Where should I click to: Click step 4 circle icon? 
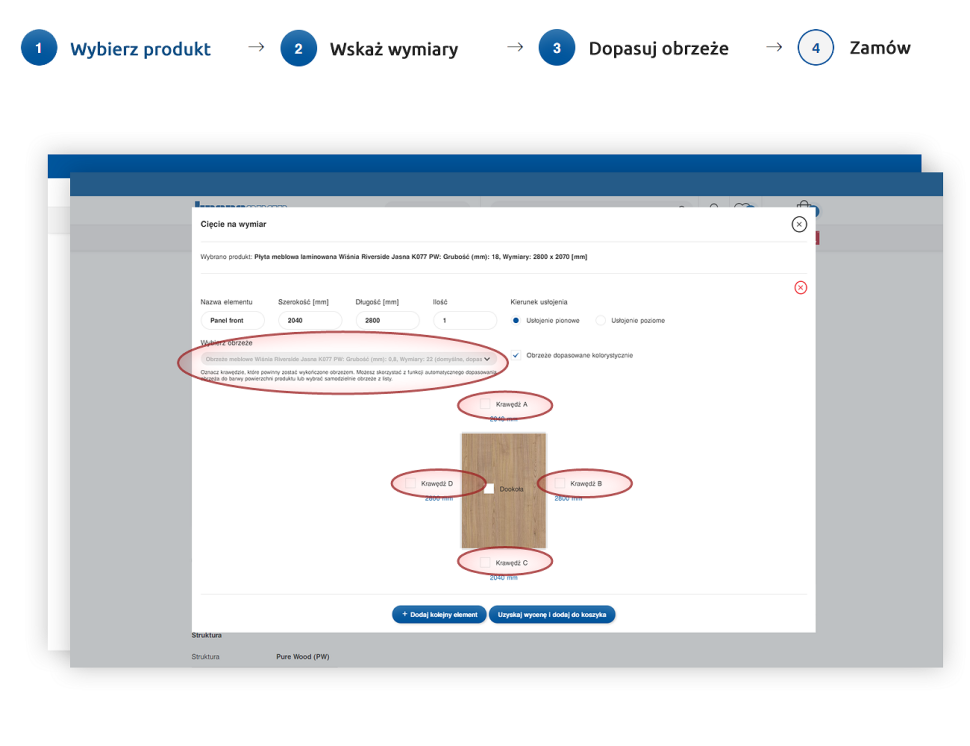[816, 48]
